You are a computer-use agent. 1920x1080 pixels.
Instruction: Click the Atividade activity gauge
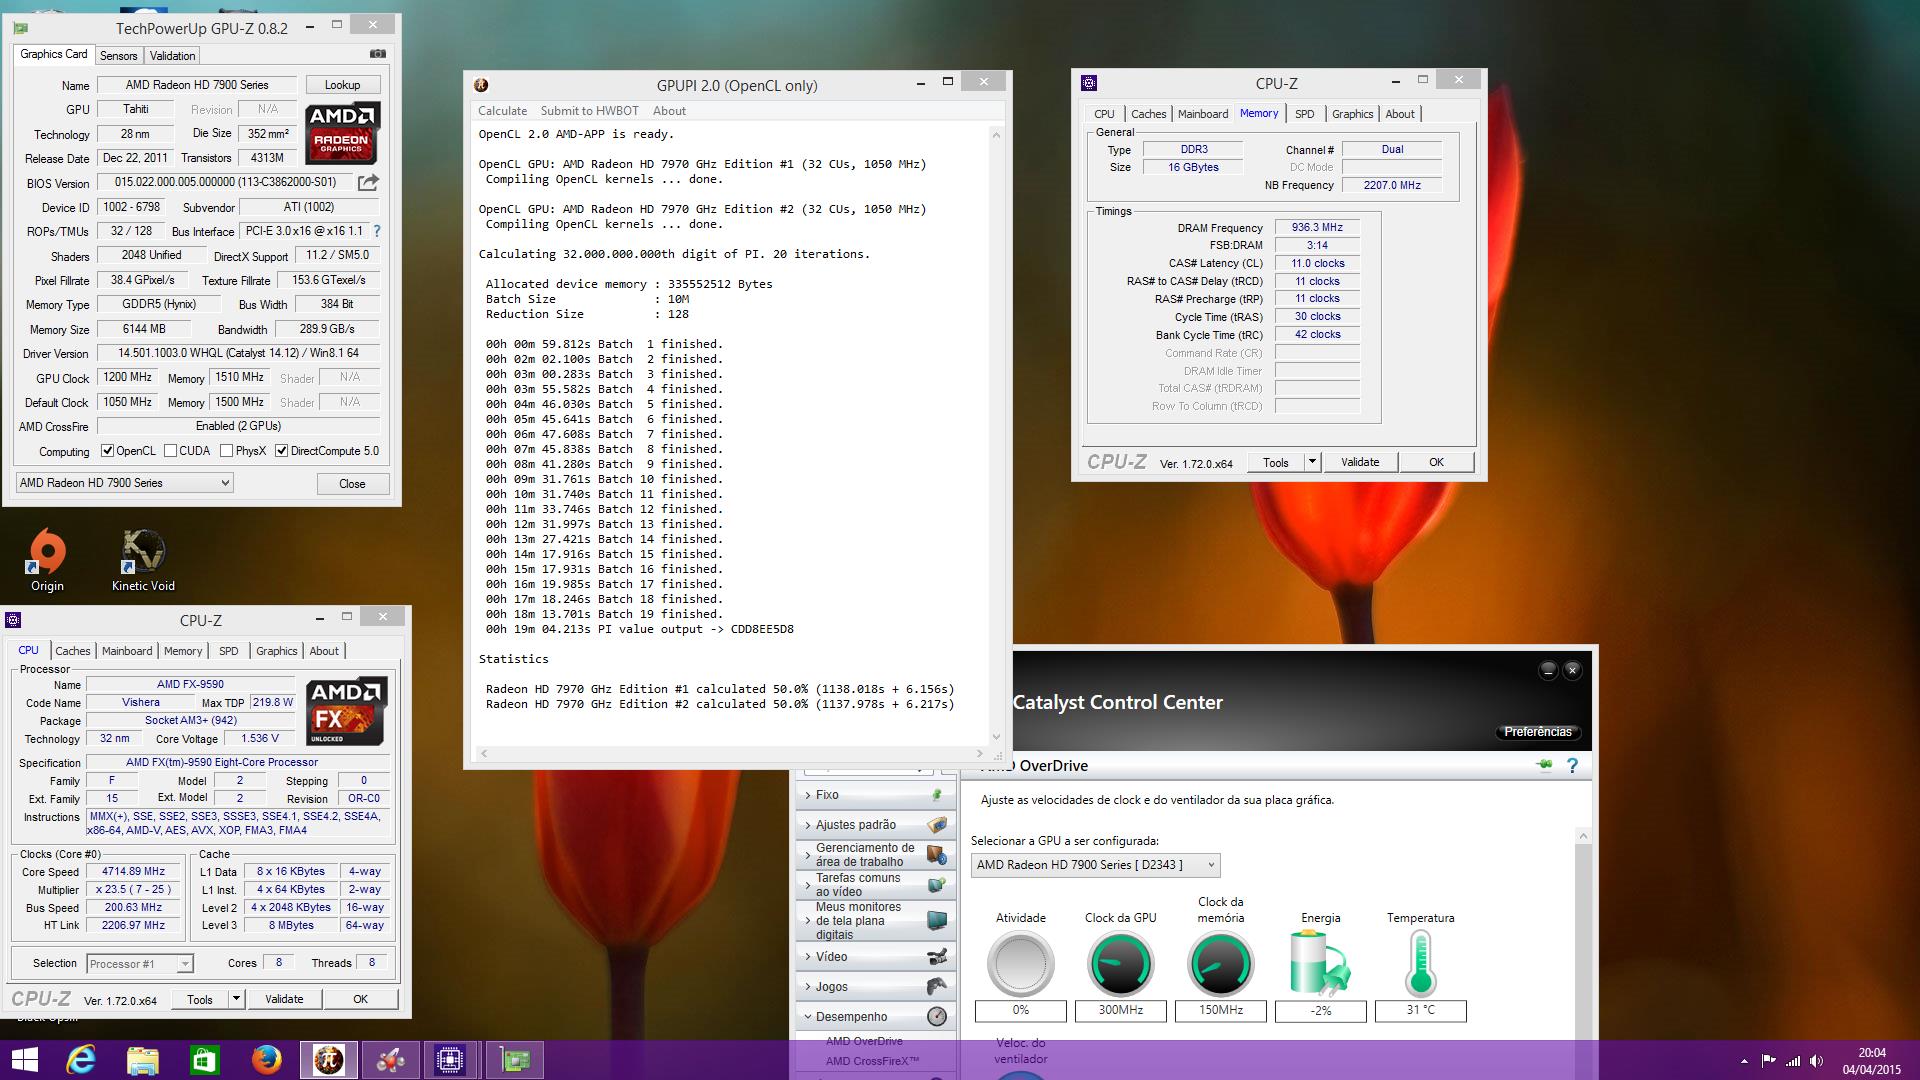(x=1020, y=963)
